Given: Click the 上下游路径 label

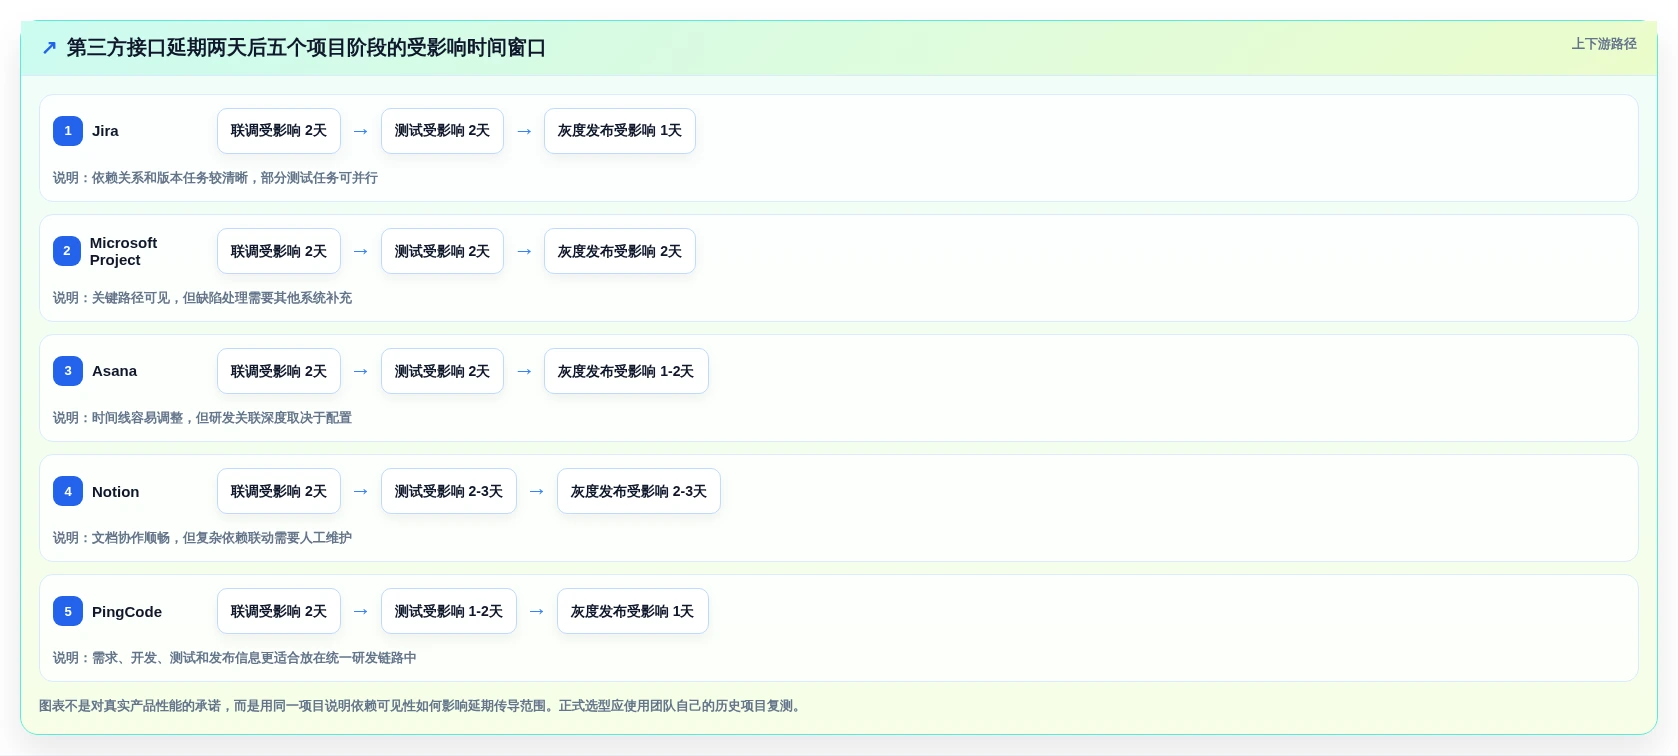Looking at the screenshot, I should click(1604, 44).
